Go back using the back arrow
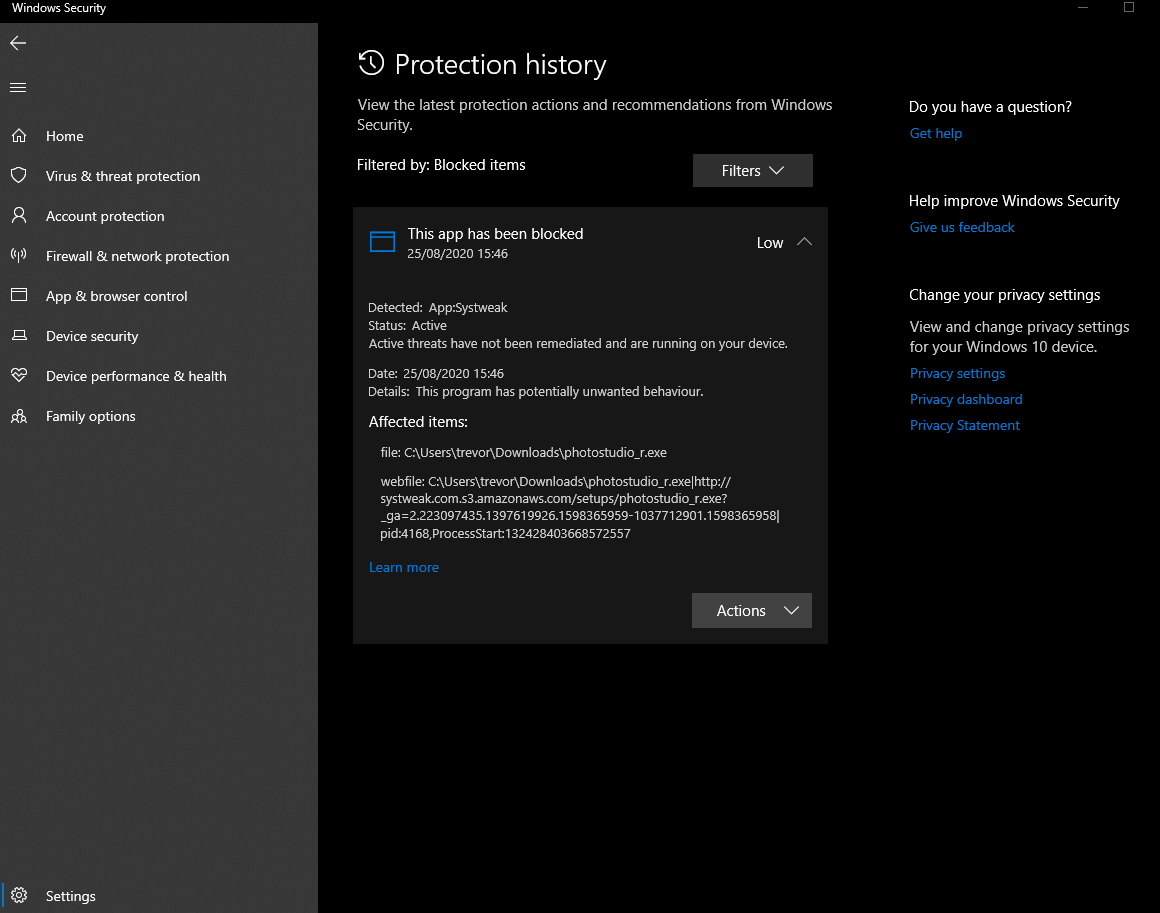 [18, 43]
